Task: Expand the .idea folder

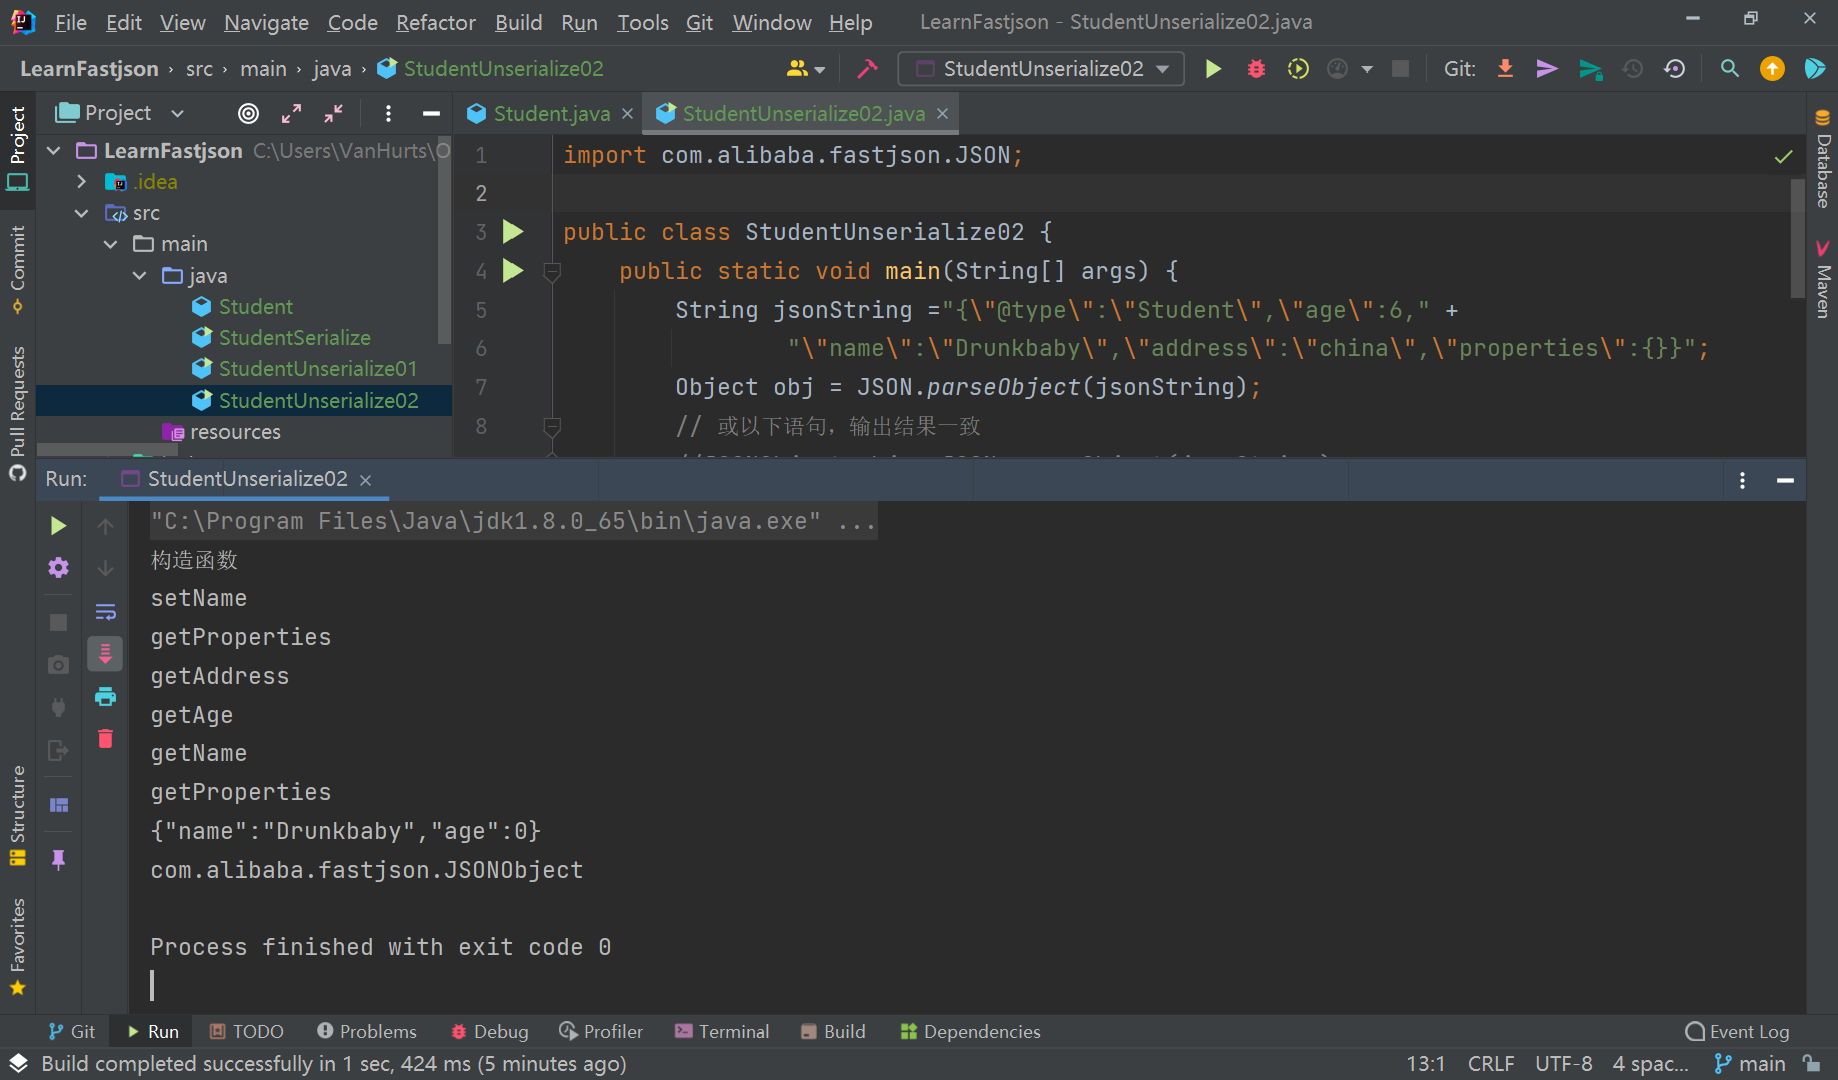Action: point(82,182)
